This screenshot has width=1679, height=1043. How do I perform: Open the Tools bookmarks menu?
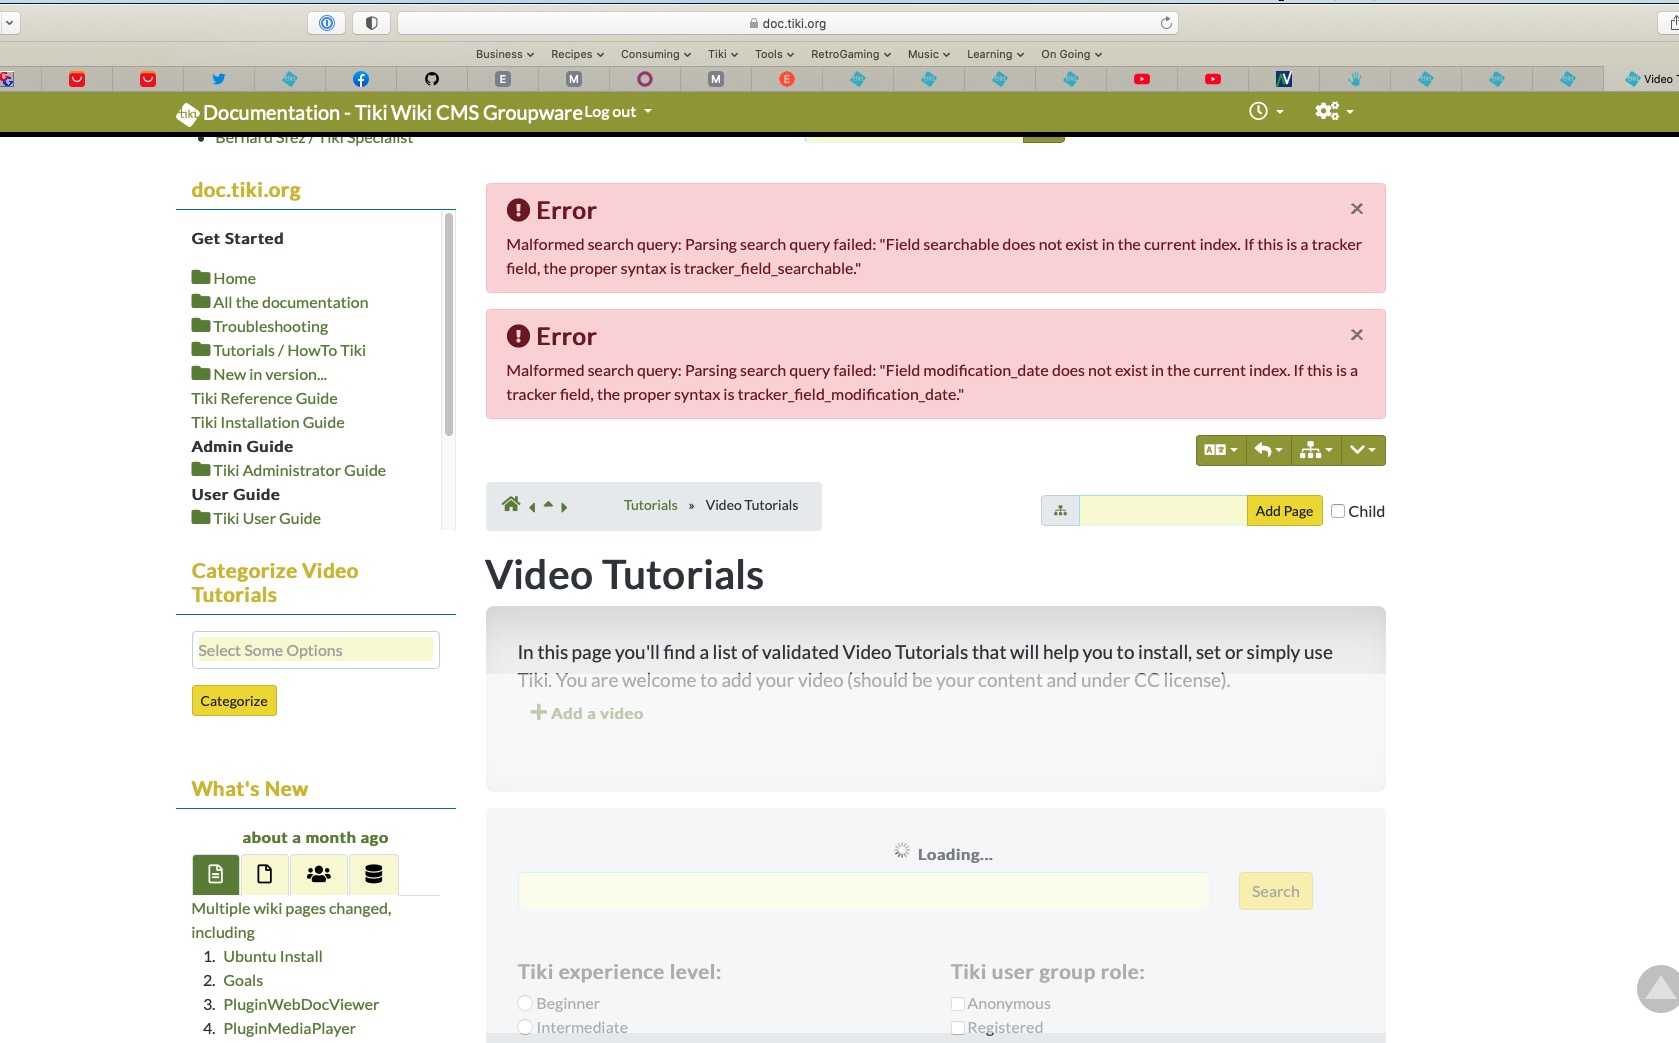coord(775,54)
